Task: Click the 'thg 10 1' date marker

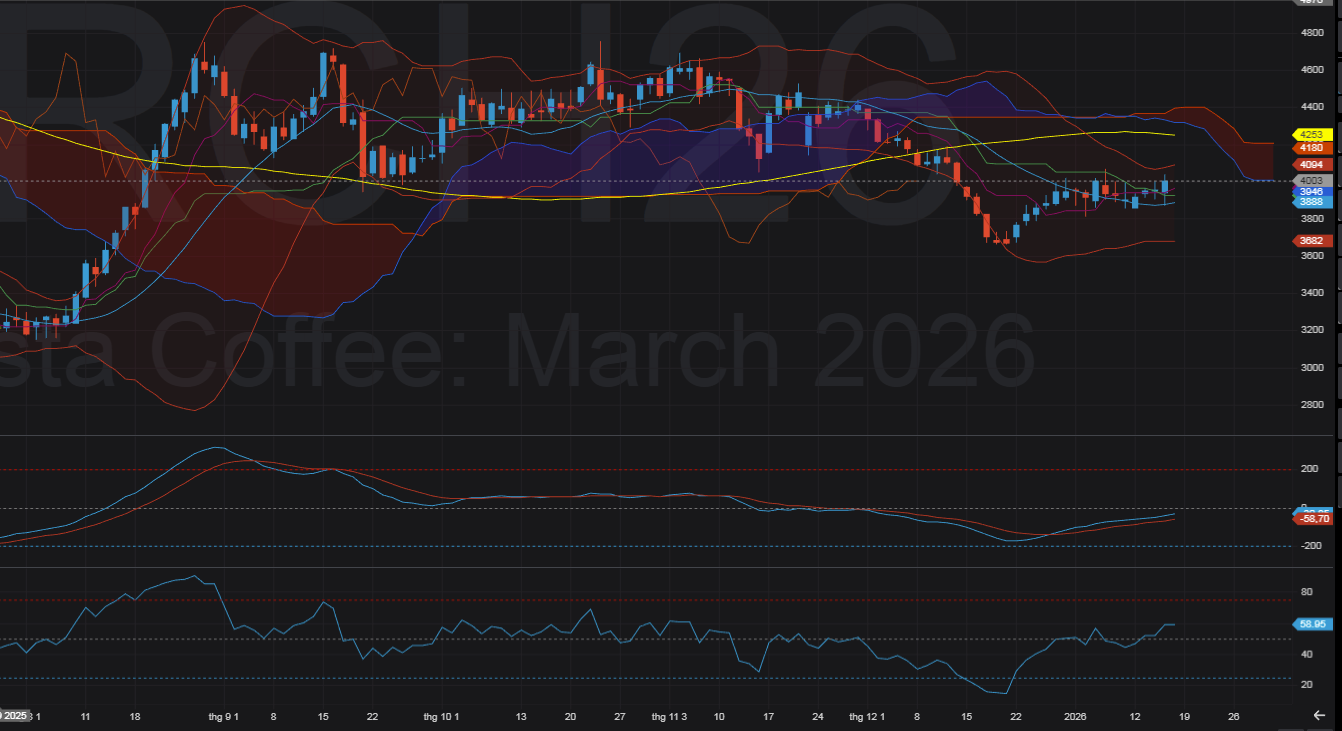Action: coord(441,717)
